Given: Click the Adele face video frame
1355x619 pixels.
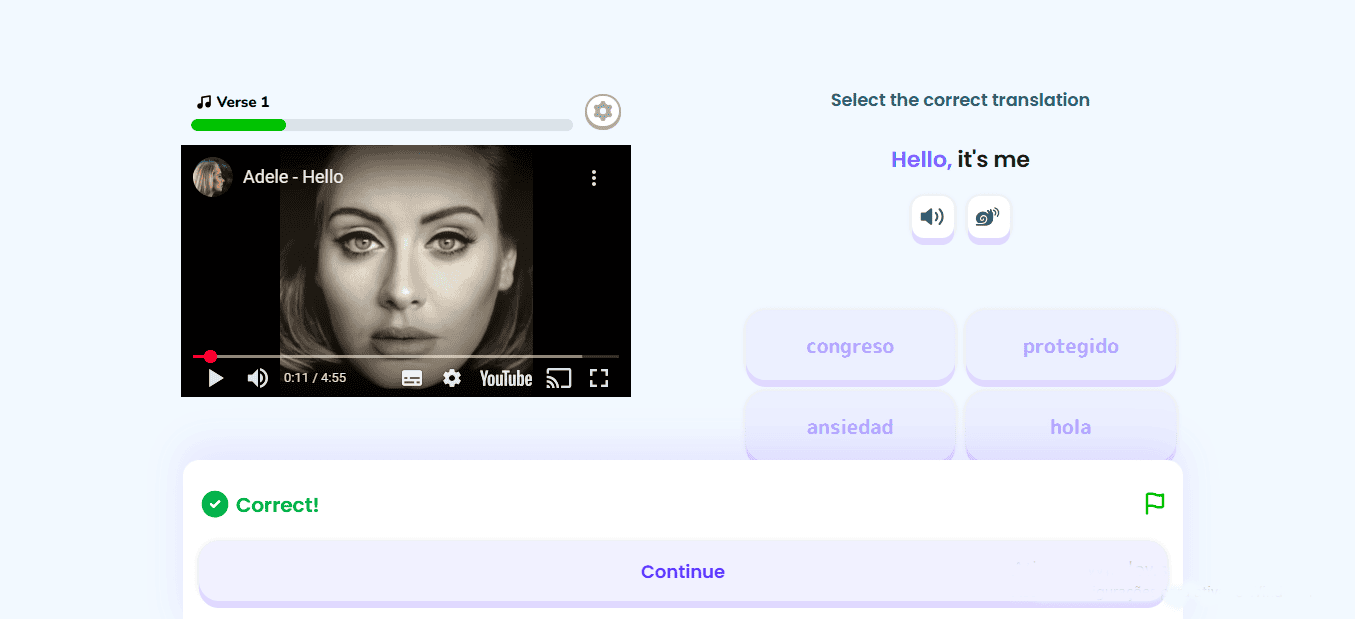Looking at the screenshot, I should pos(406,270).
